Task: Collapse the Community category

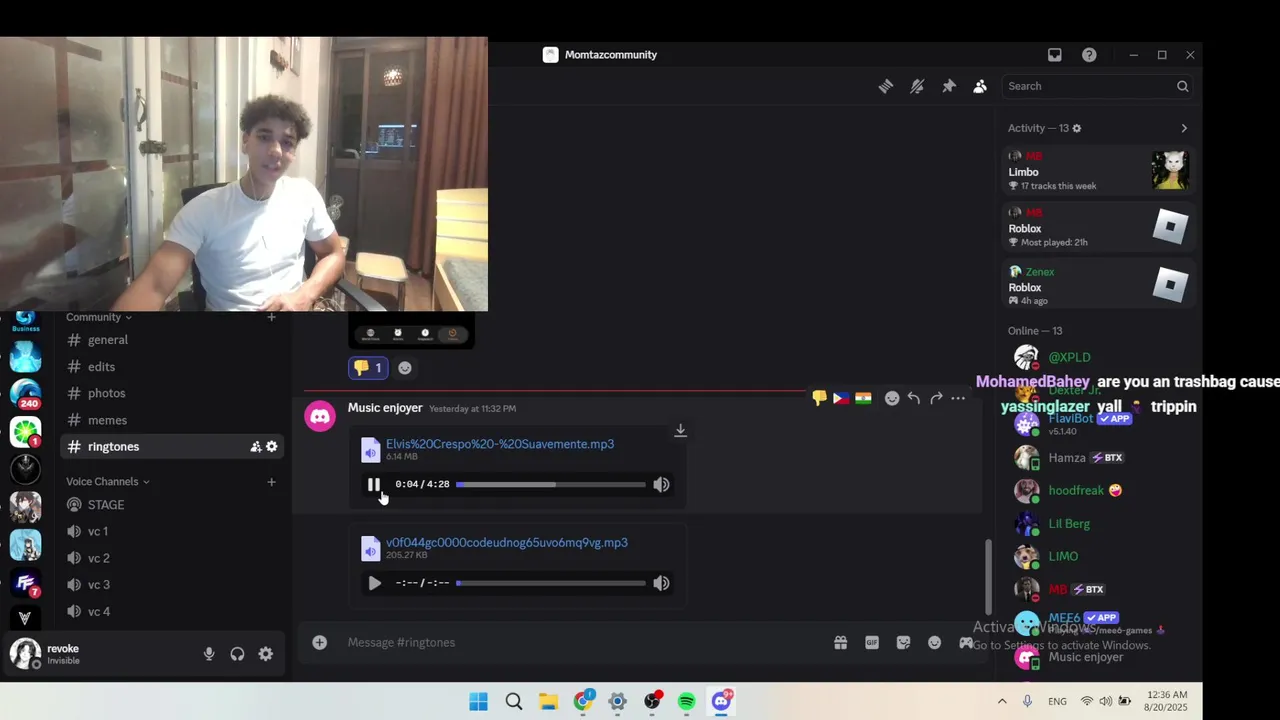Action: point(98,317)
